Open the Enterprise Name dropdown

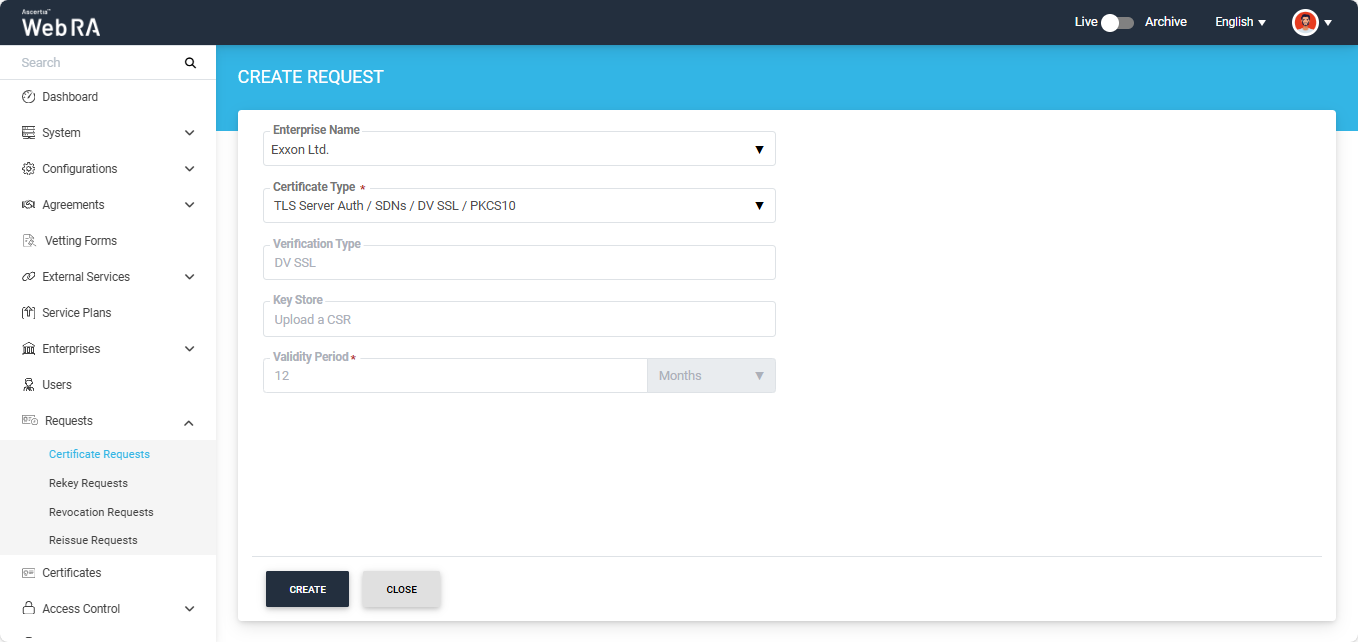pyautogui.click(x=518, y=149)
